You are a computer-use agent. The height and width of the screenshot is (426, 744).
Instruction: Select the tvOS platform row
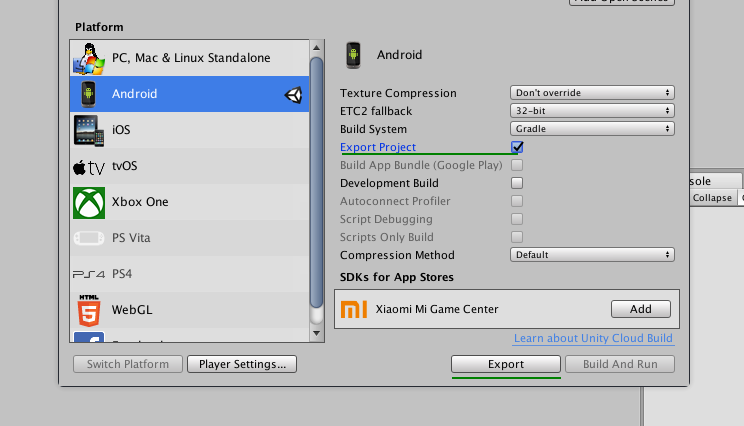(189, 166)
